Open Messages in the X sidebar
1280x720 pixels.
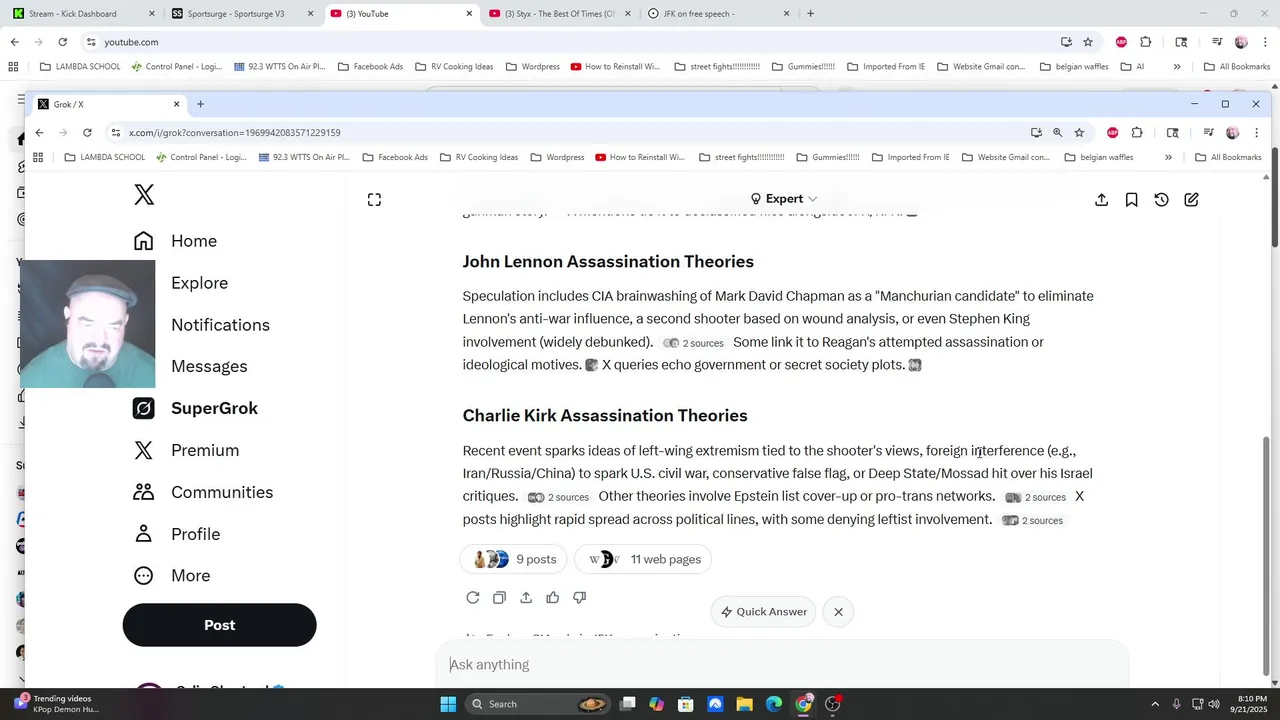[209, 366]
